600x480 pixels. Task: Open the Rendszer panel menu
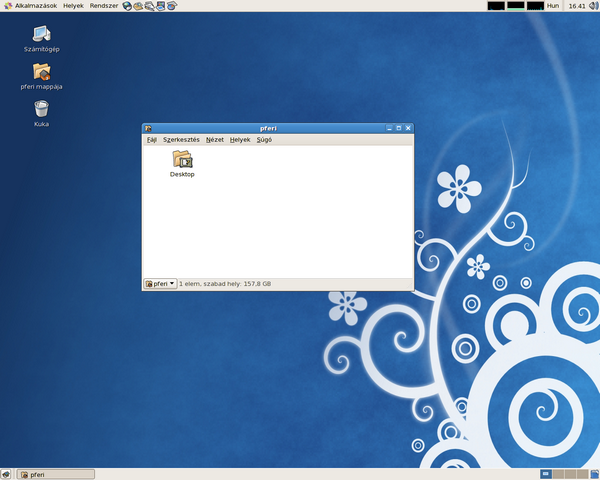(x=103, y=6)
